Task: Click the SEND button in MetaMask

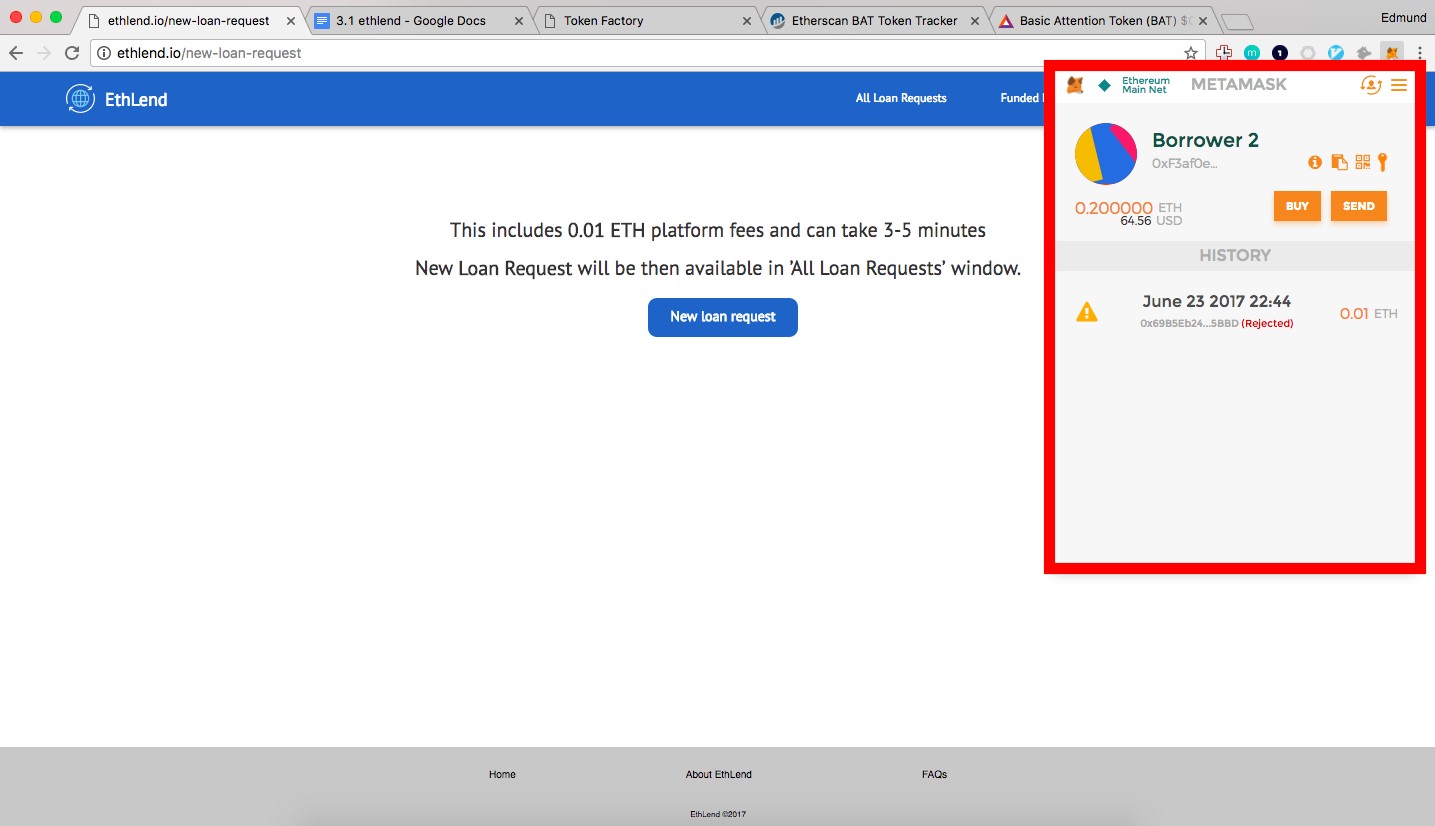Action: coord(1358,206)
